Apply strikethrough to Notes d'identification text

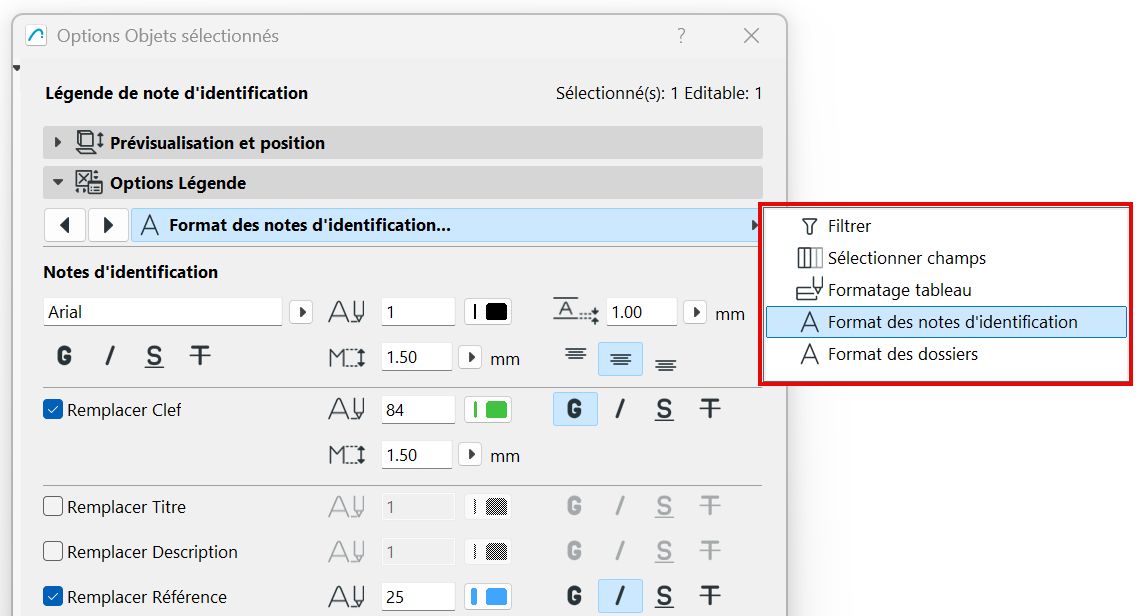click(x=200, y=356)
